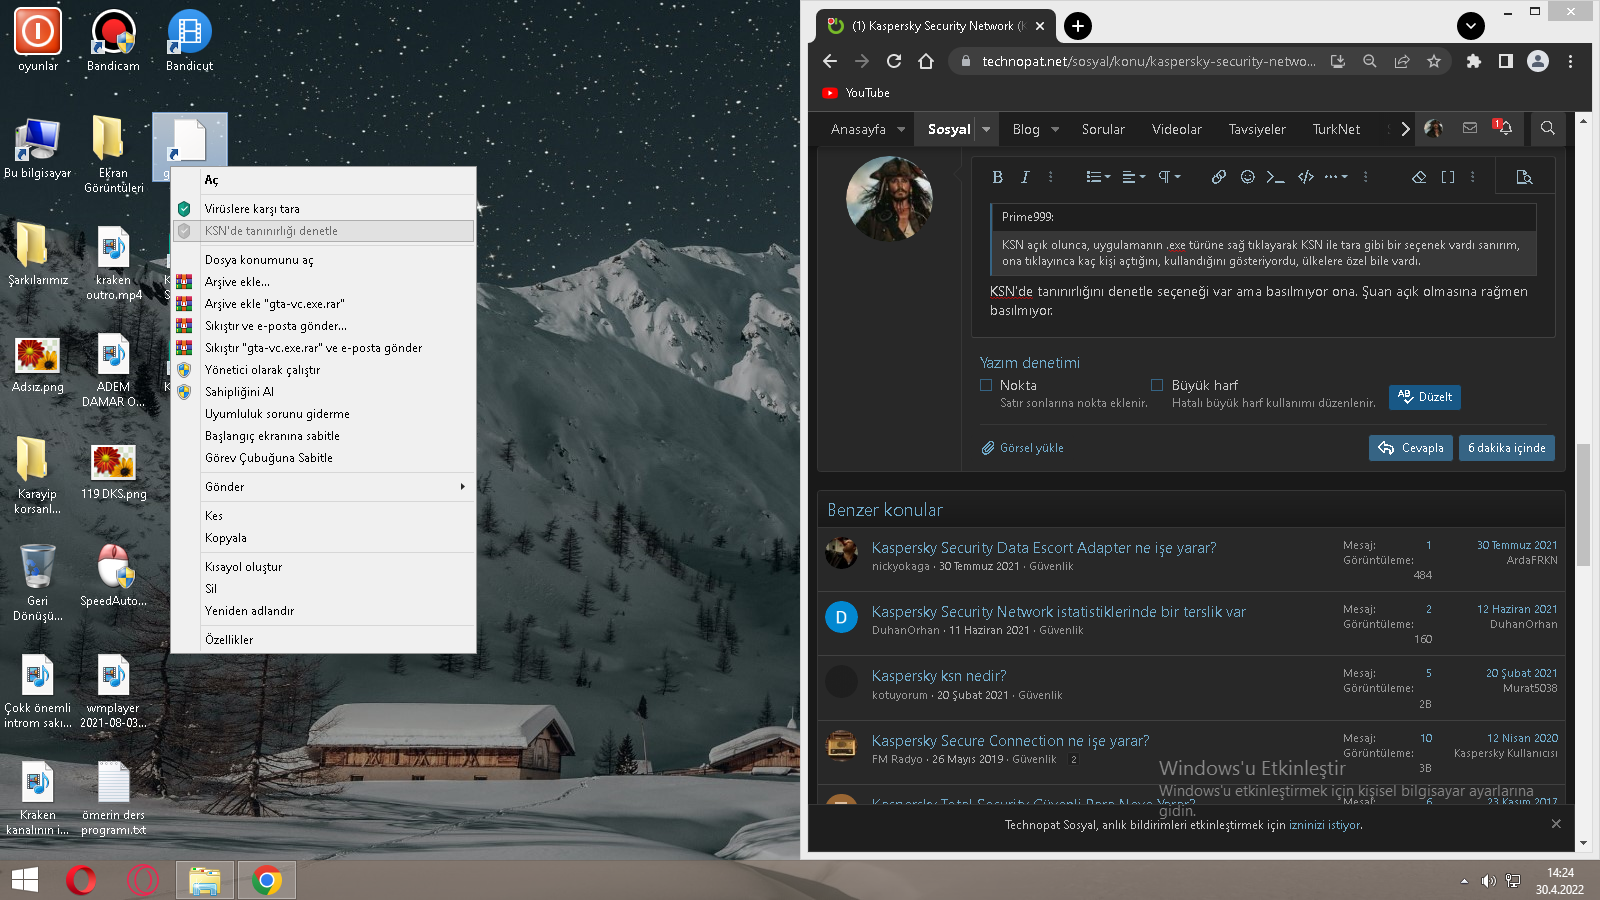Open Chrome's tab search dropdown

[x=1471, y=26]
